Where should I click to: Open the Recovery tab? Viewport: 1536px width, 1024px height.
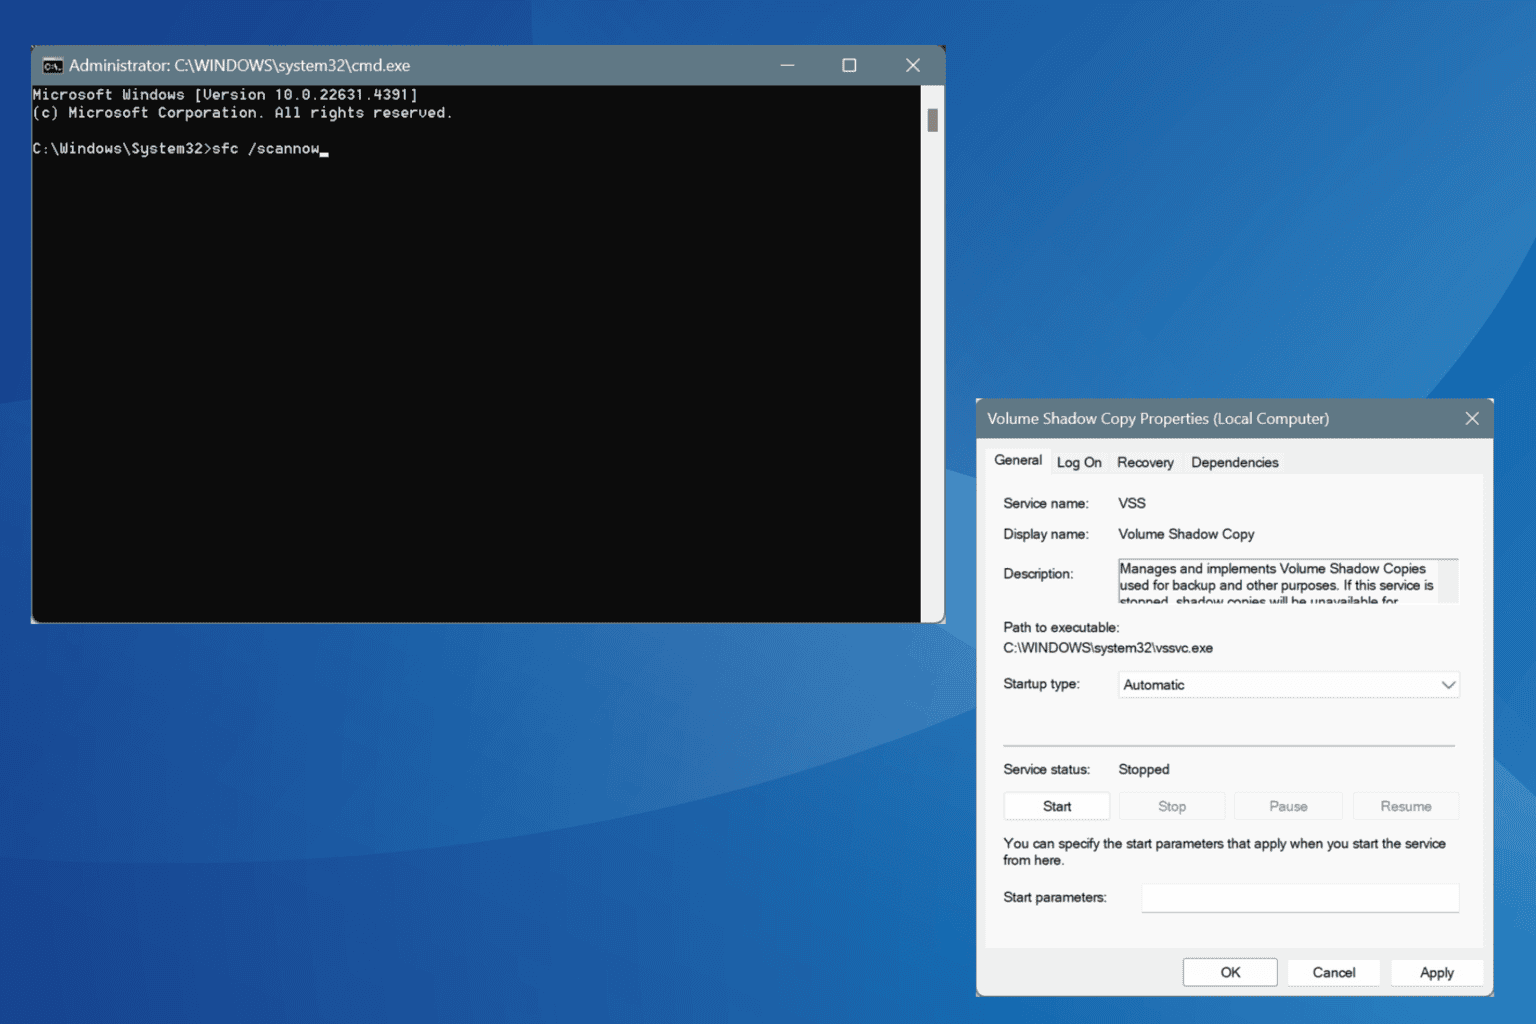1145,462
